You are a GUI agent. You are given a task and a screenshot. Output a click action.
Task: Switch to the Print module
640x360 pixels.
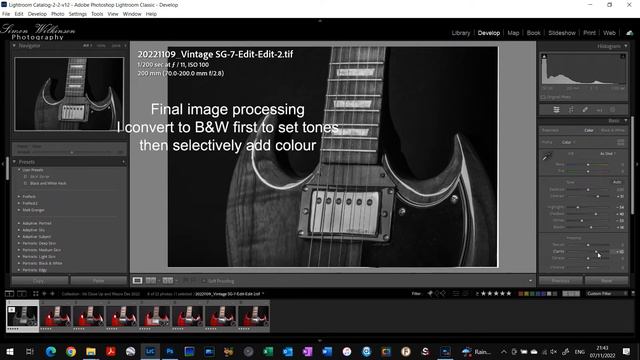[x=589, y=33]
